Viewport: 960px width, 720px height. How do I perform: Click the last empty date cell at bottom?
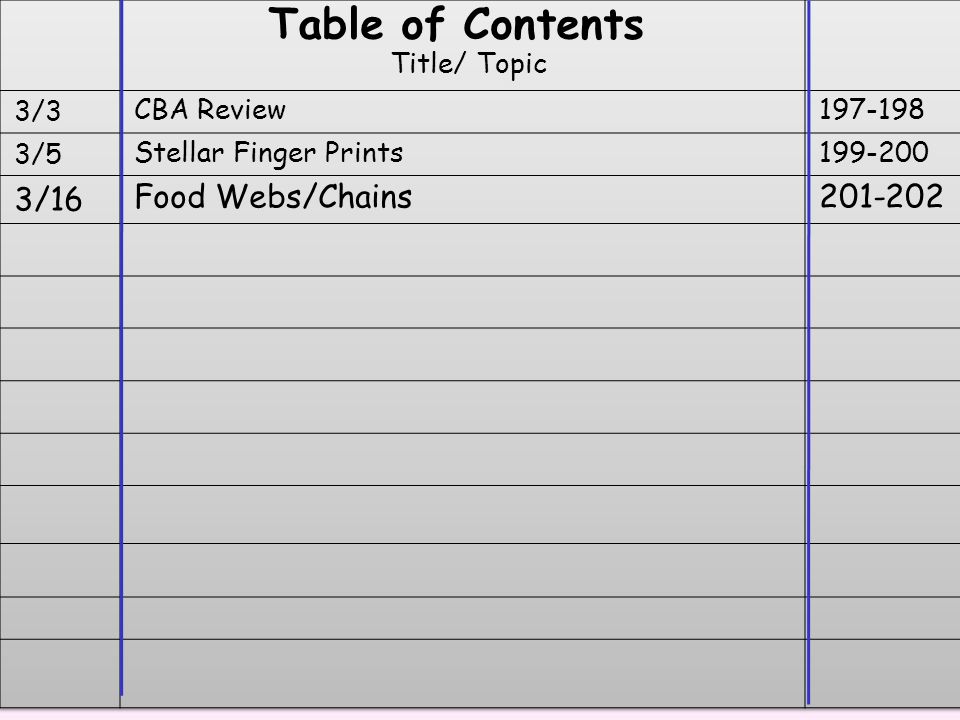coord(60,673)
